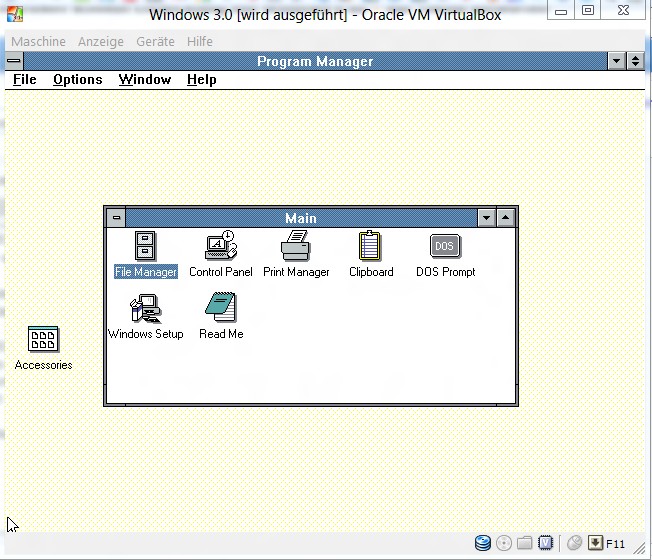The height and width of the screenshot is (560, 652).
Task: Click the F11 host key label
Action: (615, 544)
